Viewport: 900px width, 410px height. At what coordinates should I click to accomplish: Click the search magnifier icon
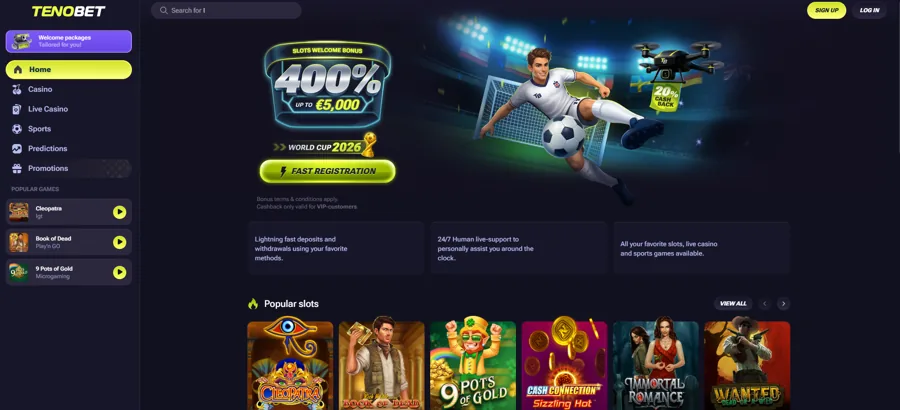[164, 10]
